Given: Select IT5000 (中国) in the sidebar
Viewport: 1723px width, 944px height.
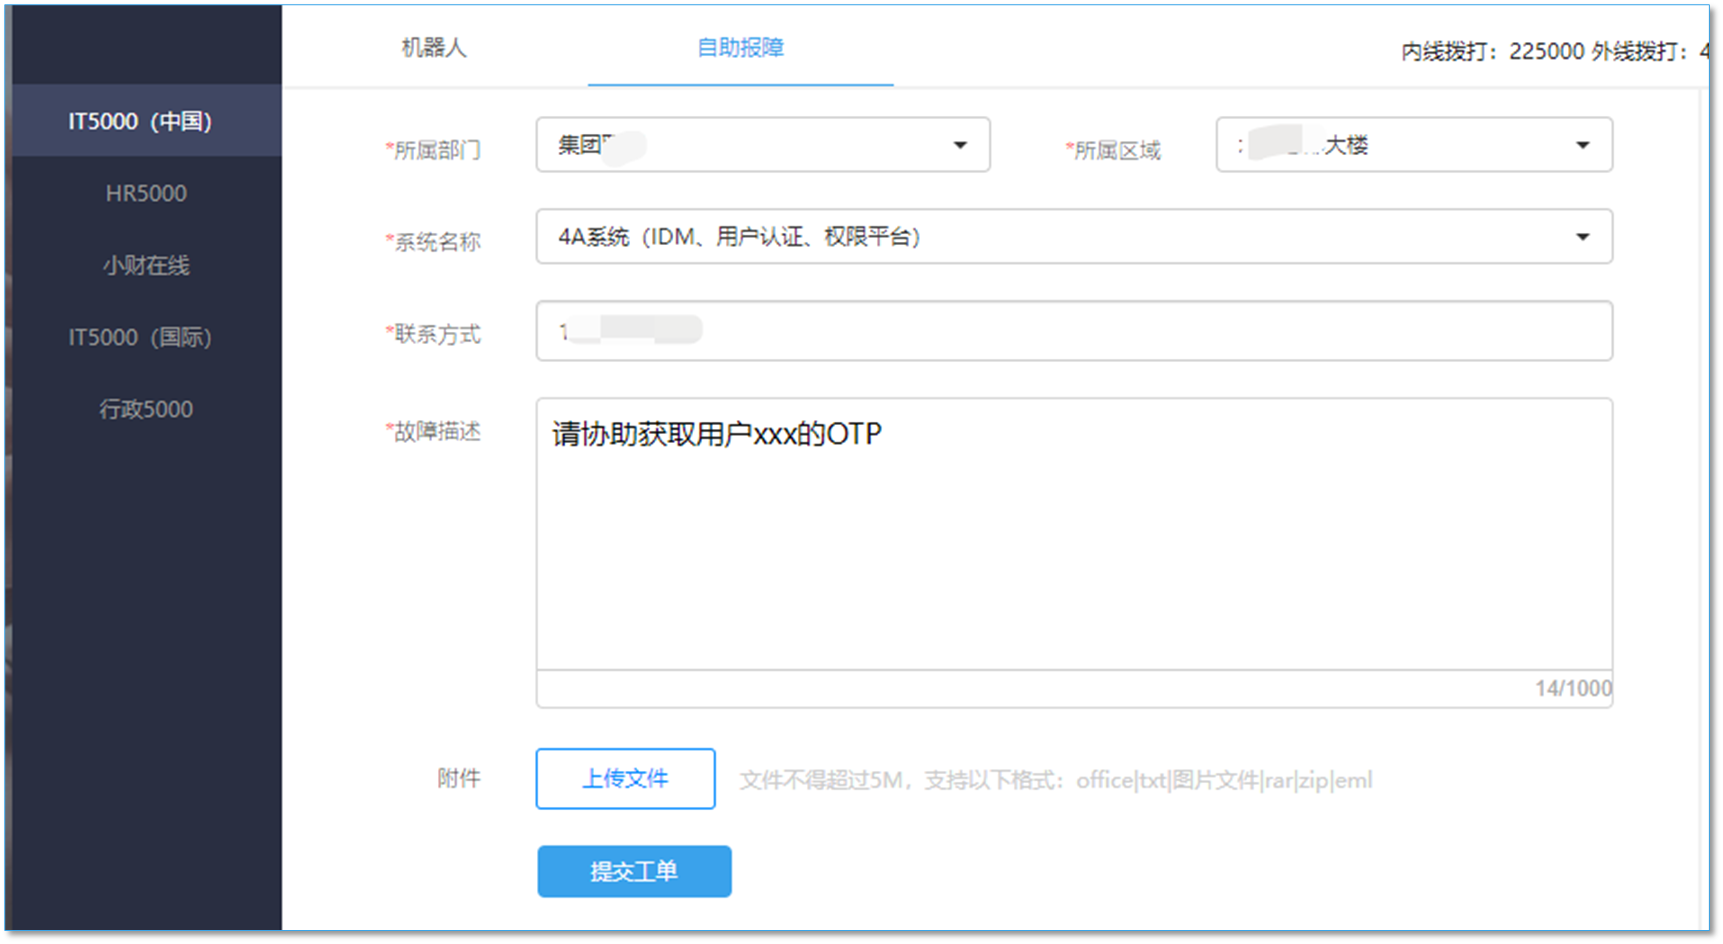Looking at the screenshot, I should [140, 121].
